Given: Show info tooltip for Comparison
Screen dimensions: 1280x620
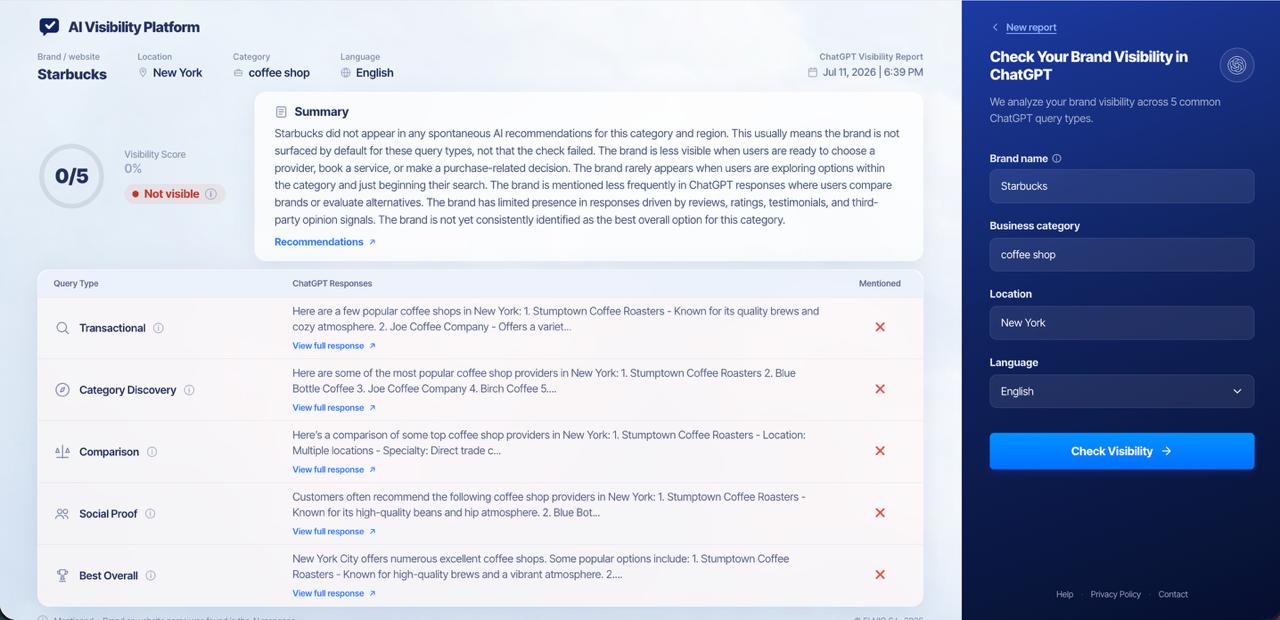Looking at the screenshot, I should pos(152,452).
